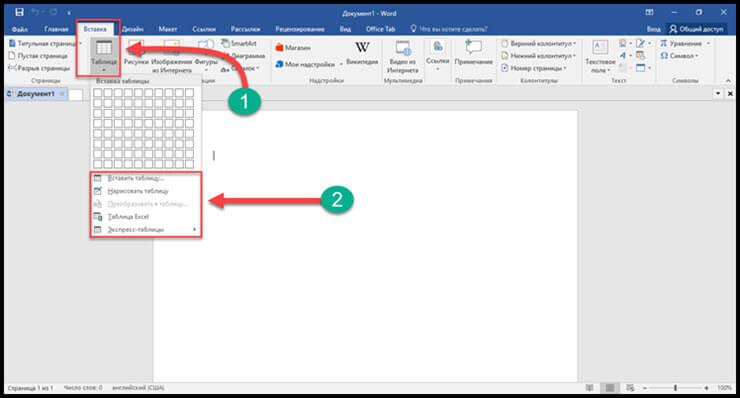The height and width of the screenshot is (398, 740).
Task: Open Магазин (Store) add-ins
Action: click(293, 48)
